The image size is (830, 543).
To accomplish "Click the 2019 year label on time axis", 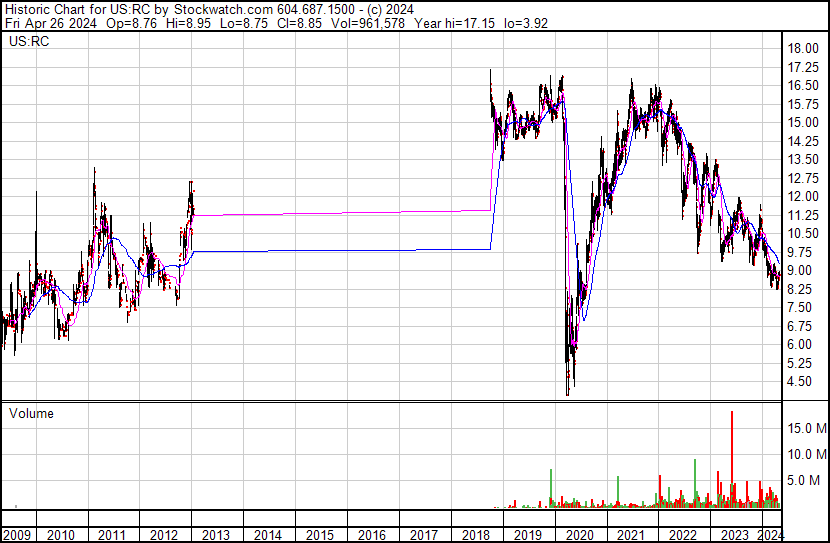I will click(528, 535).
